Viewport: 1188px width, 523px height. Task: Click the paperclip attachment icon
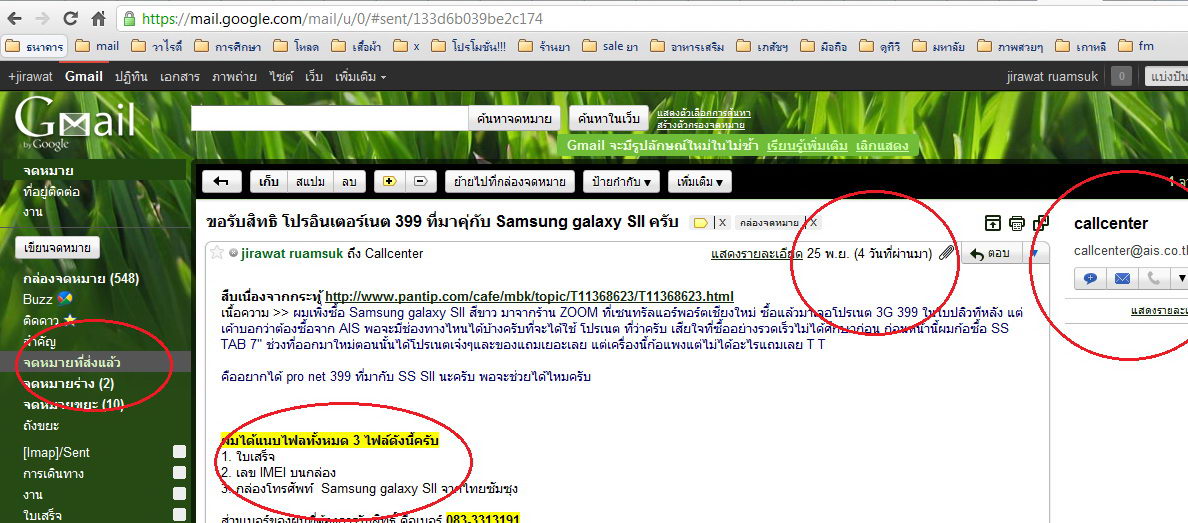click(946, 254)
